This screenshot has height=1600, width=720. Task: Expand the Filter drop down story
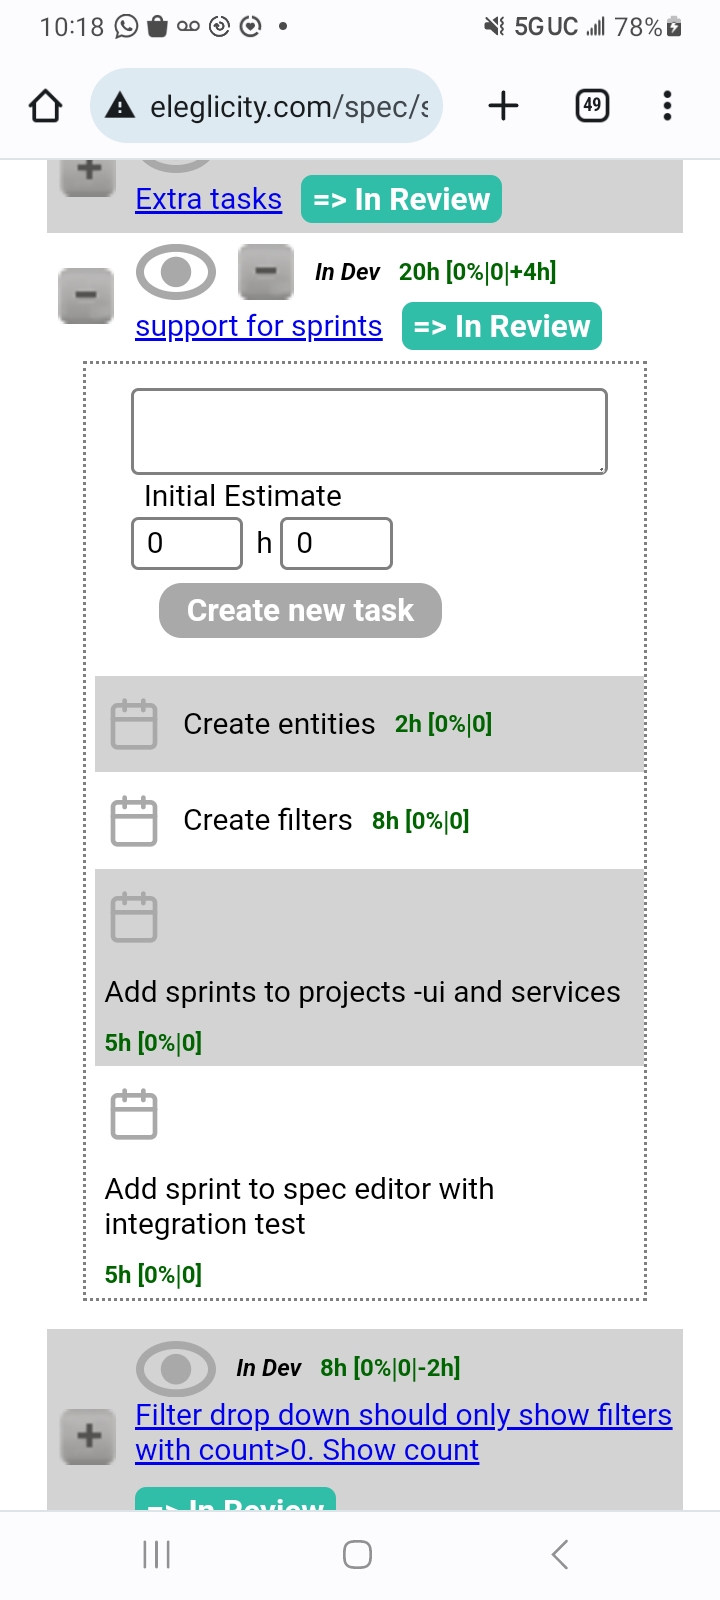pos(88,1436)
